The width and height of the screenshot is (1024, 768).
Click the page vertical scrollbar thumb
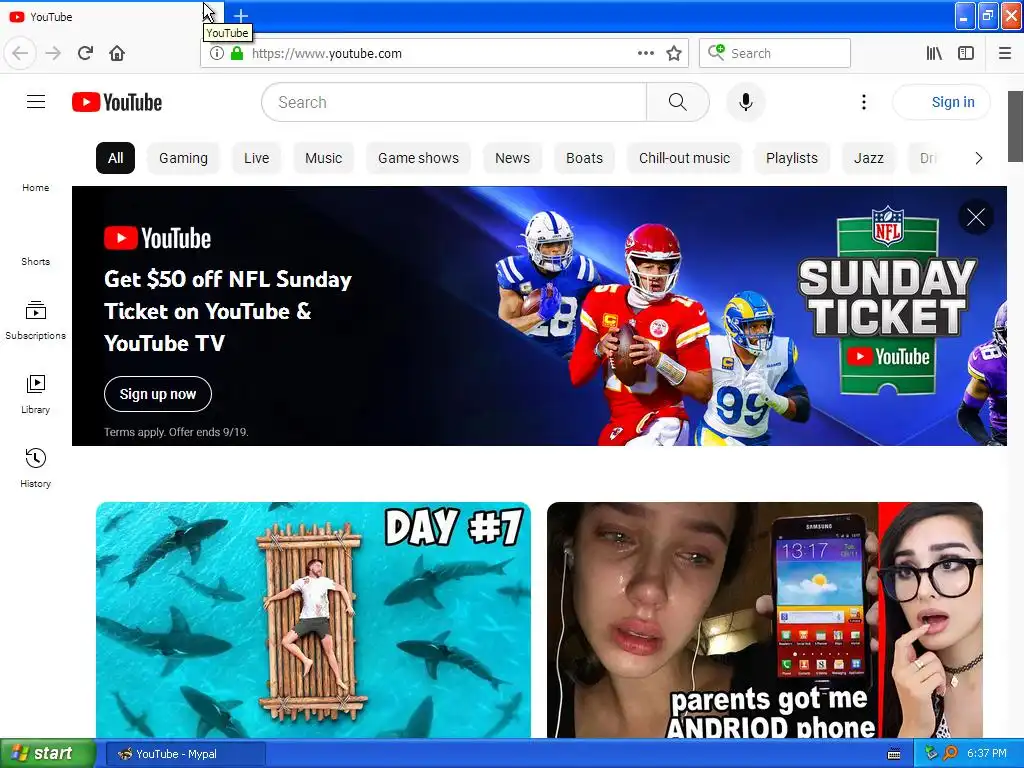1016,126
